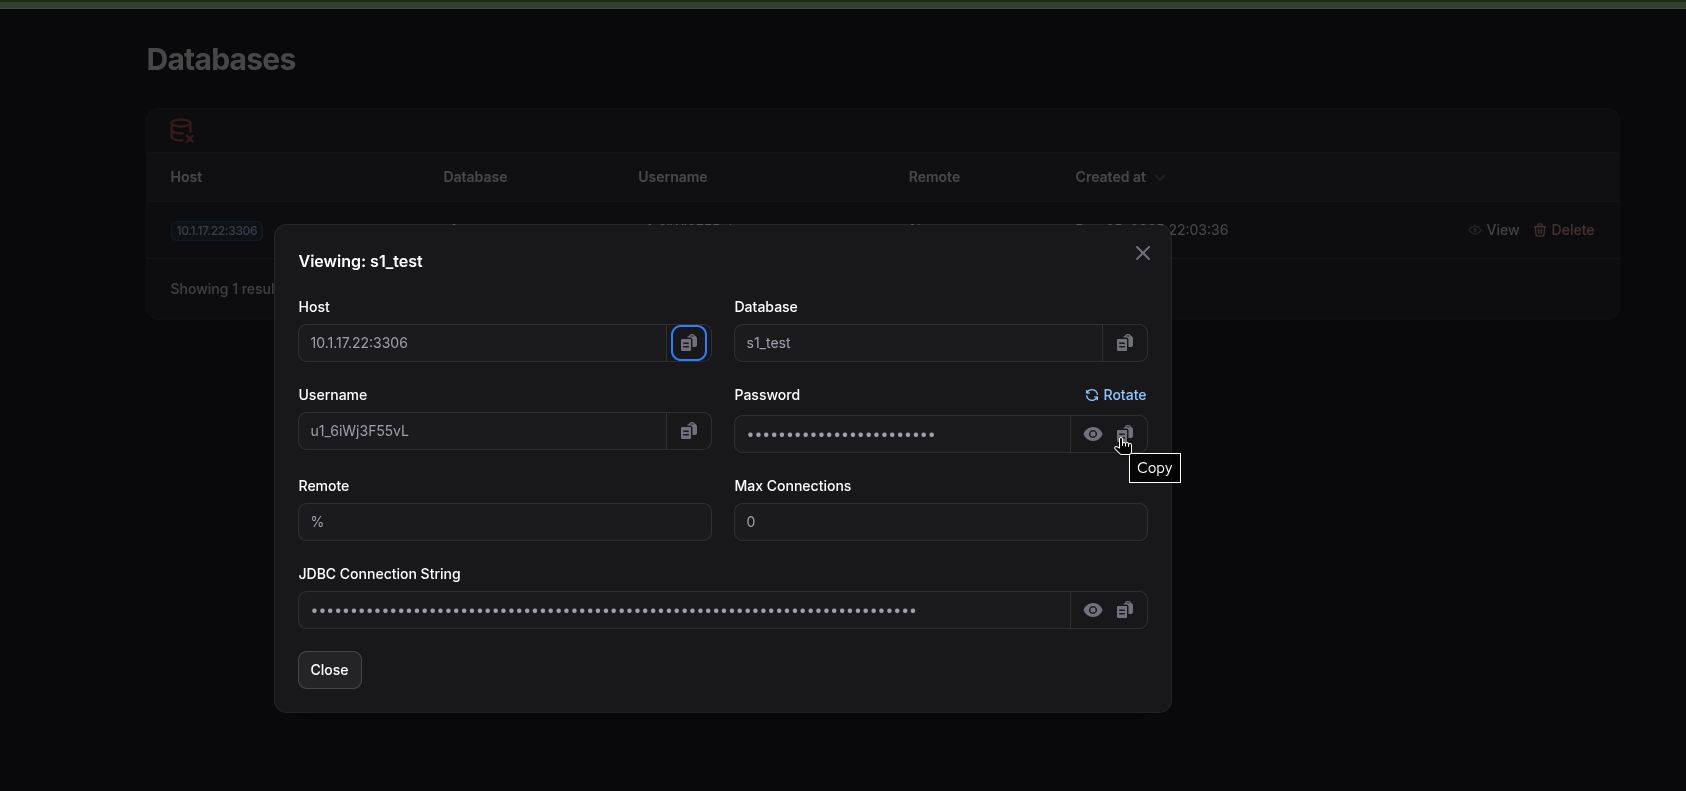Delete the database in table row
The width and height of the screenshot is (1686, 791).
[x=1564, y=230]
